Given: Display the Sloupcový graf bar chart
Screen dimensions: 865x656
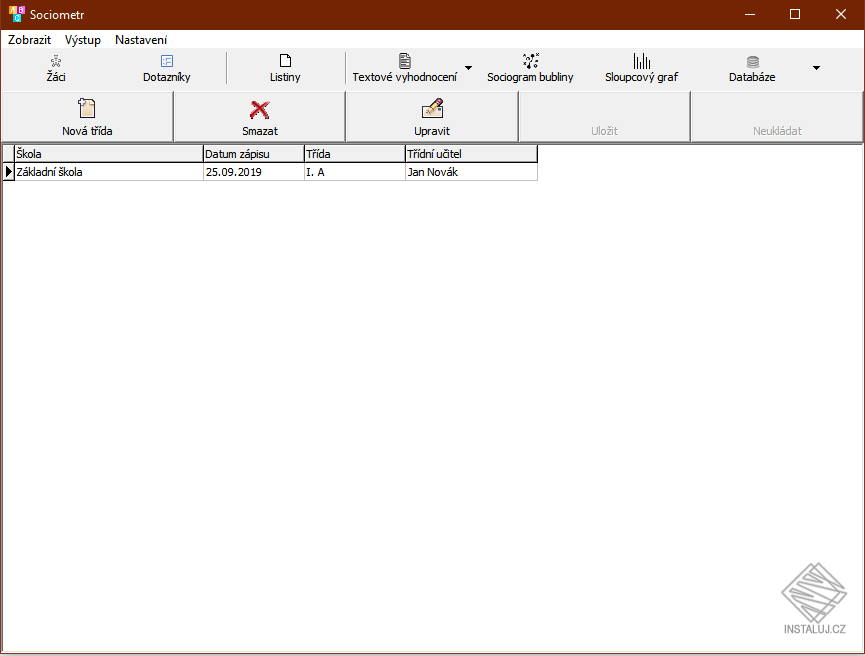Looking at the screenshot, I should tap(642, 68).
